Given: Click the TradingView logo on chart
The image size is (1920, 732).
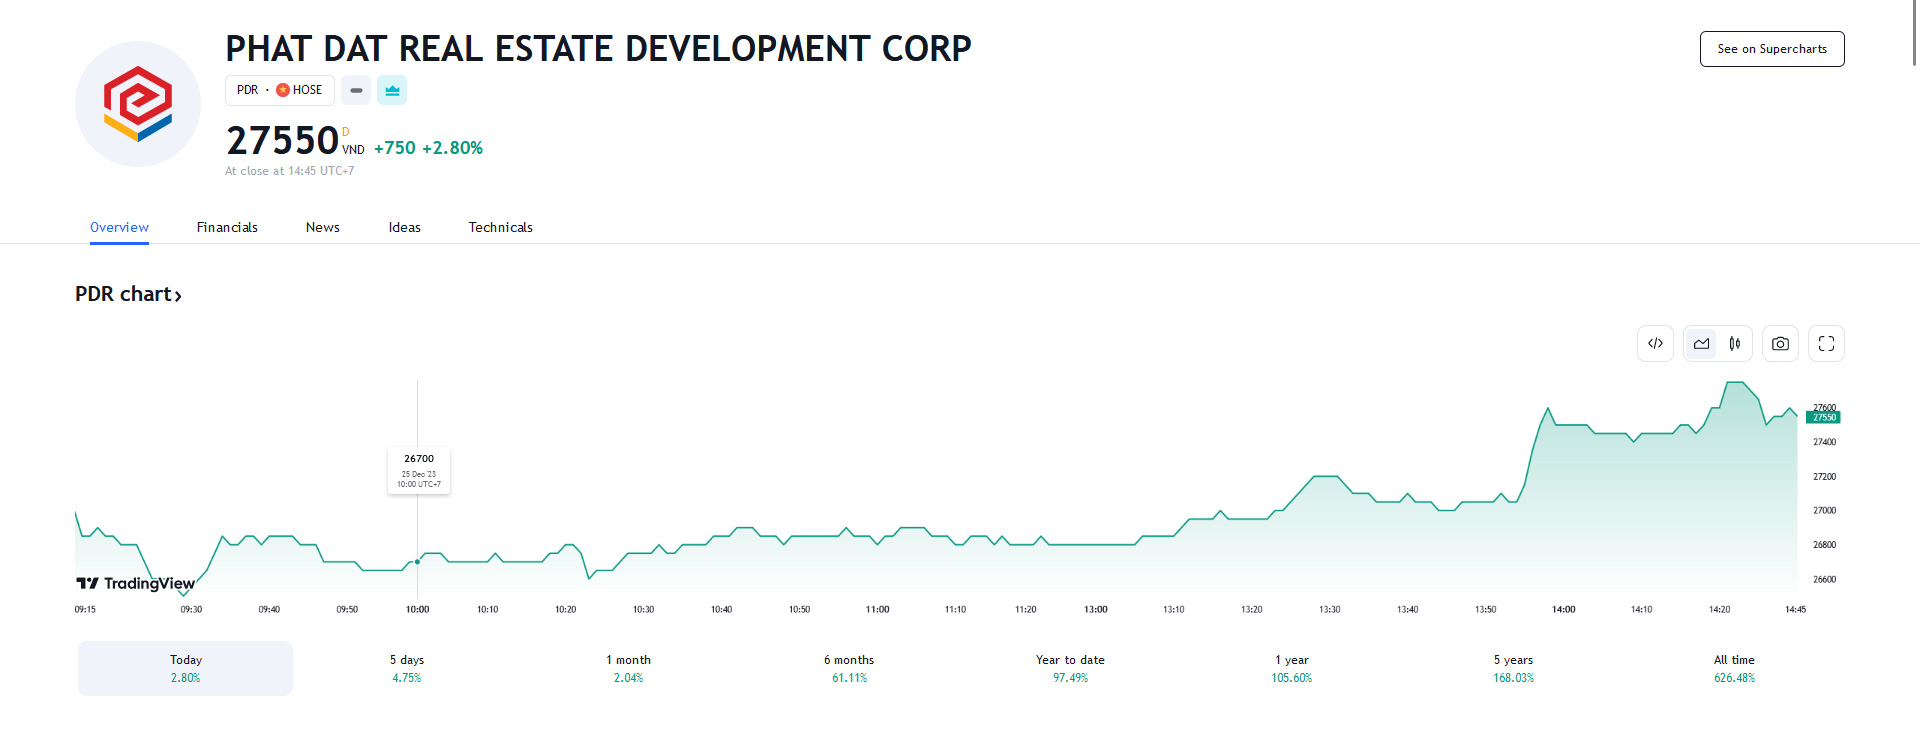Looking at the screenshot, I should pos(136,583).
